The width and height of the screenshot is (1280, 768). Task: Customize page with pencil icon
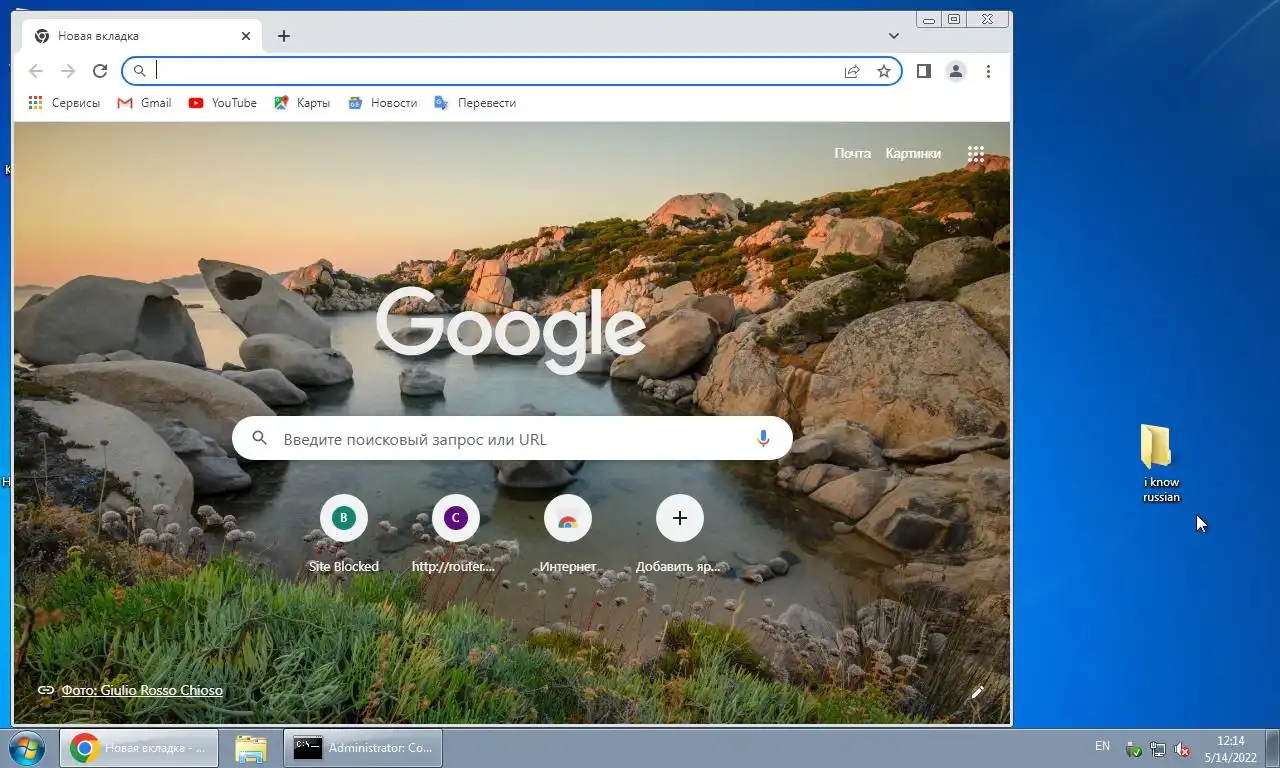click(x=978, y=692)
